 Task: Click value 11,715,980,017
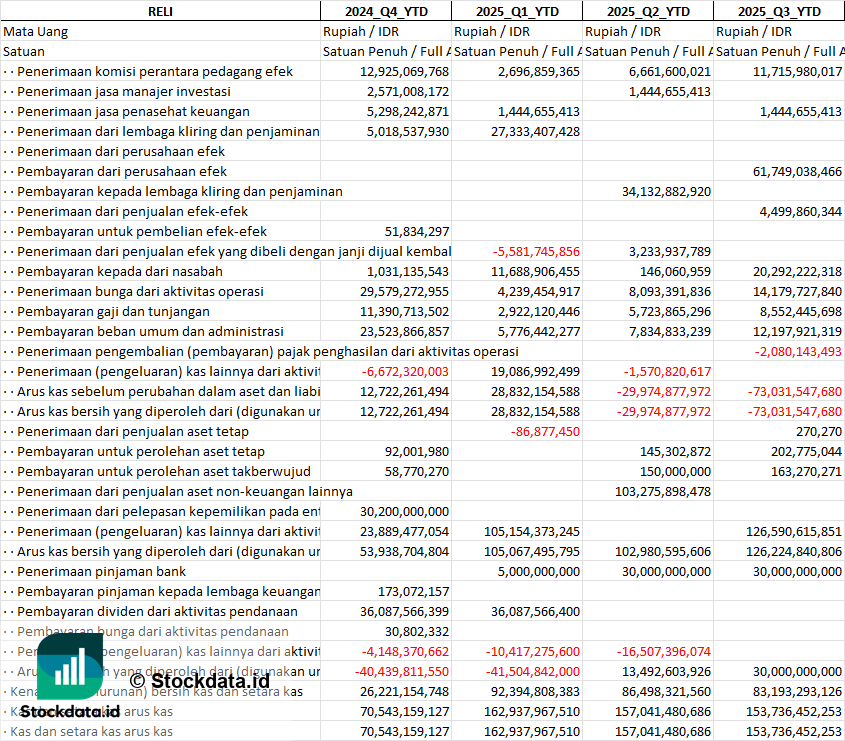click(x=797, y=72)
